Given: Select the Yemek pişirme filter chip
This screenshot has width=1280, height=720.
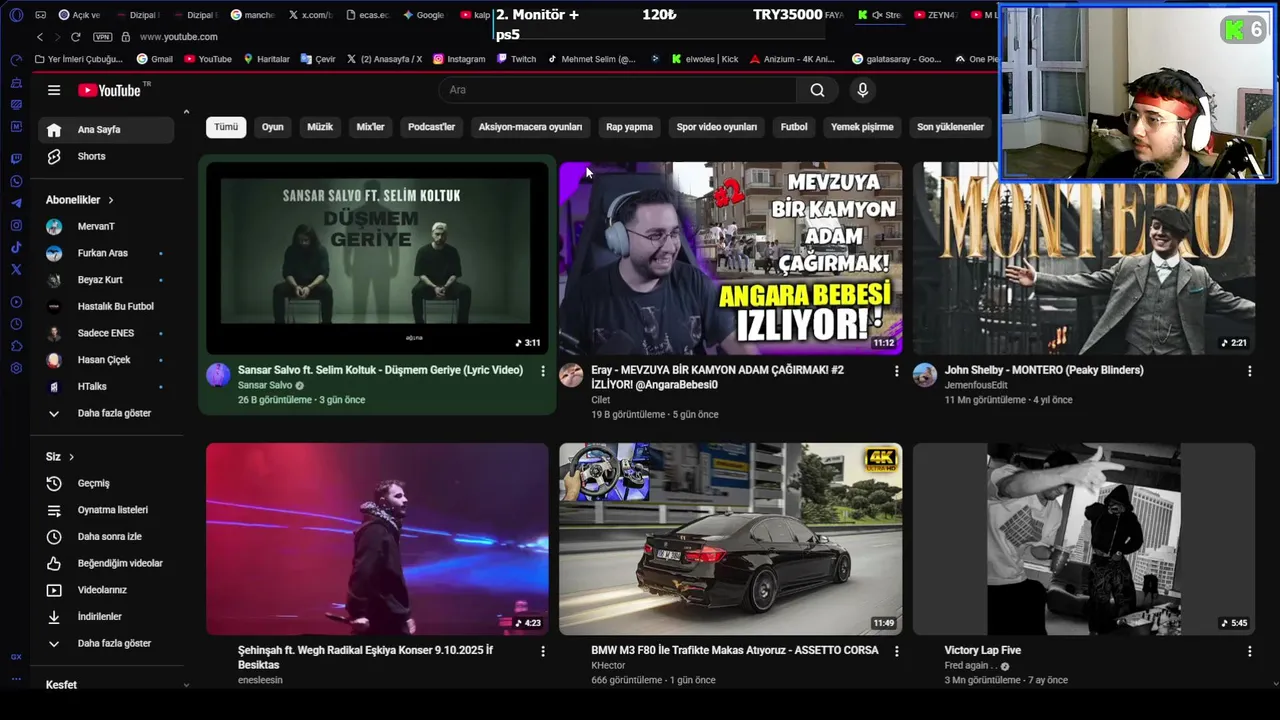Looking at the screenshot, I should pyautogui.click(x=862, y=127).
